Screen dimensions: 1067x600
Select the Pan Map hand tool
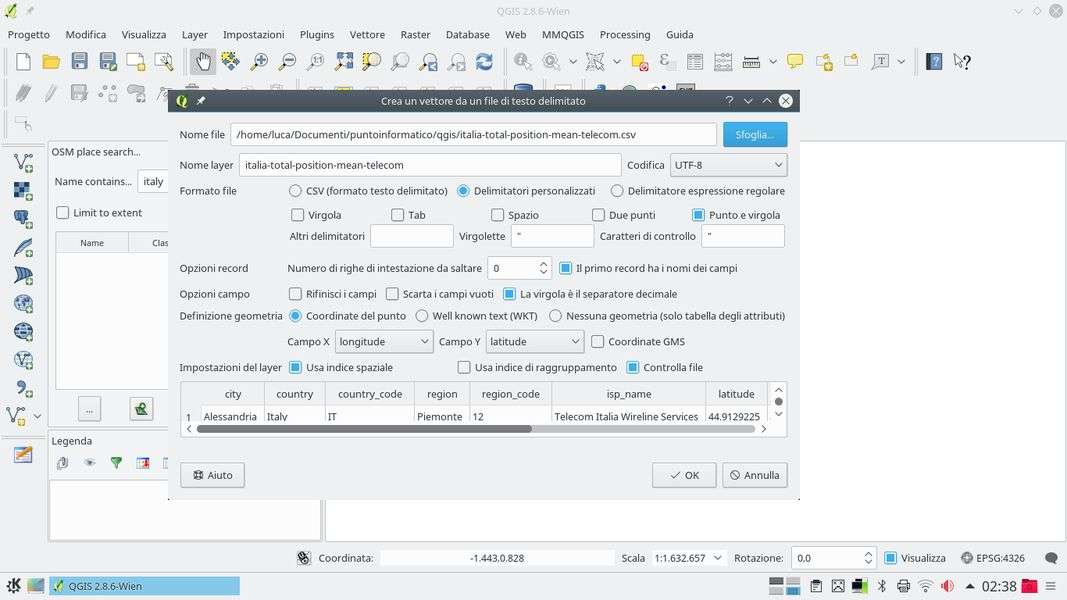click(x=203, y=61)
